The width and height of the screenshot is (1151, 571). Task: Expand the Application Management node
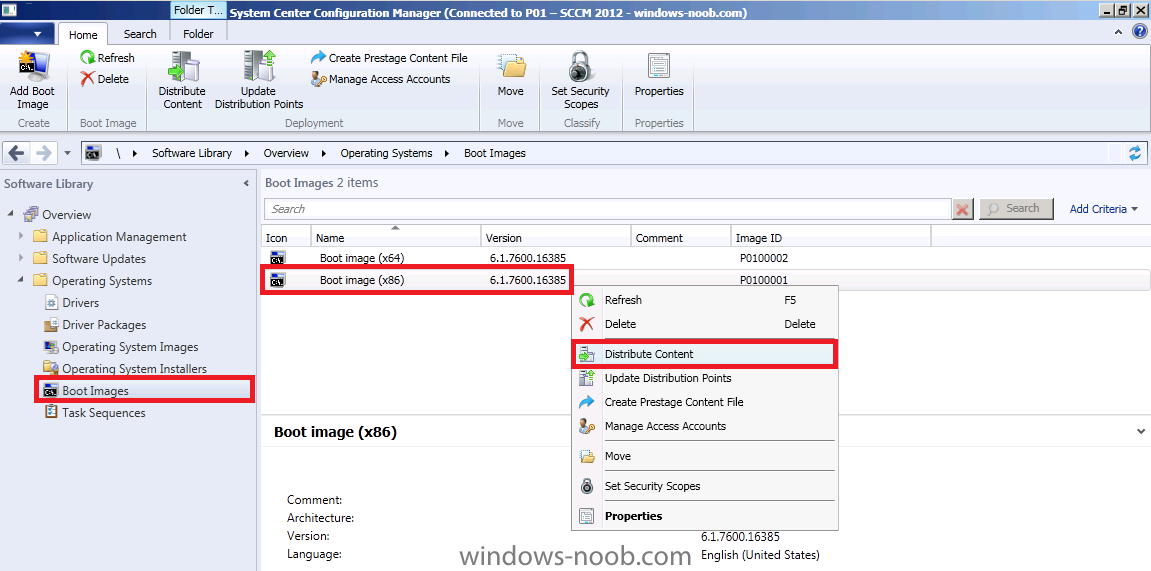tap(21, 236)
